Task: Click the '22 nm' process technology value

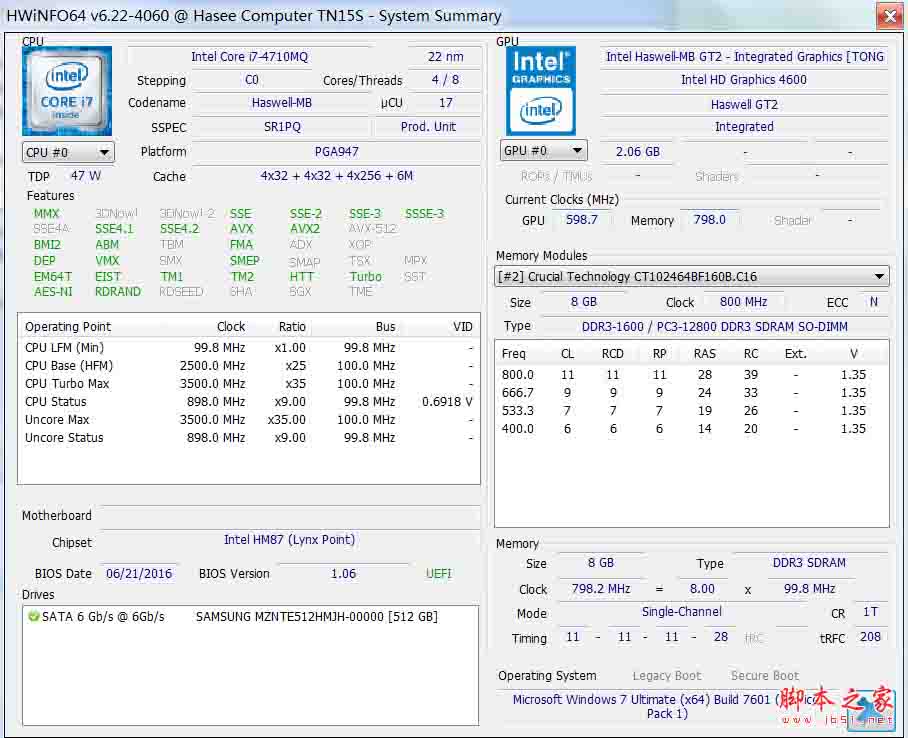Action: [x=445, y=57]
